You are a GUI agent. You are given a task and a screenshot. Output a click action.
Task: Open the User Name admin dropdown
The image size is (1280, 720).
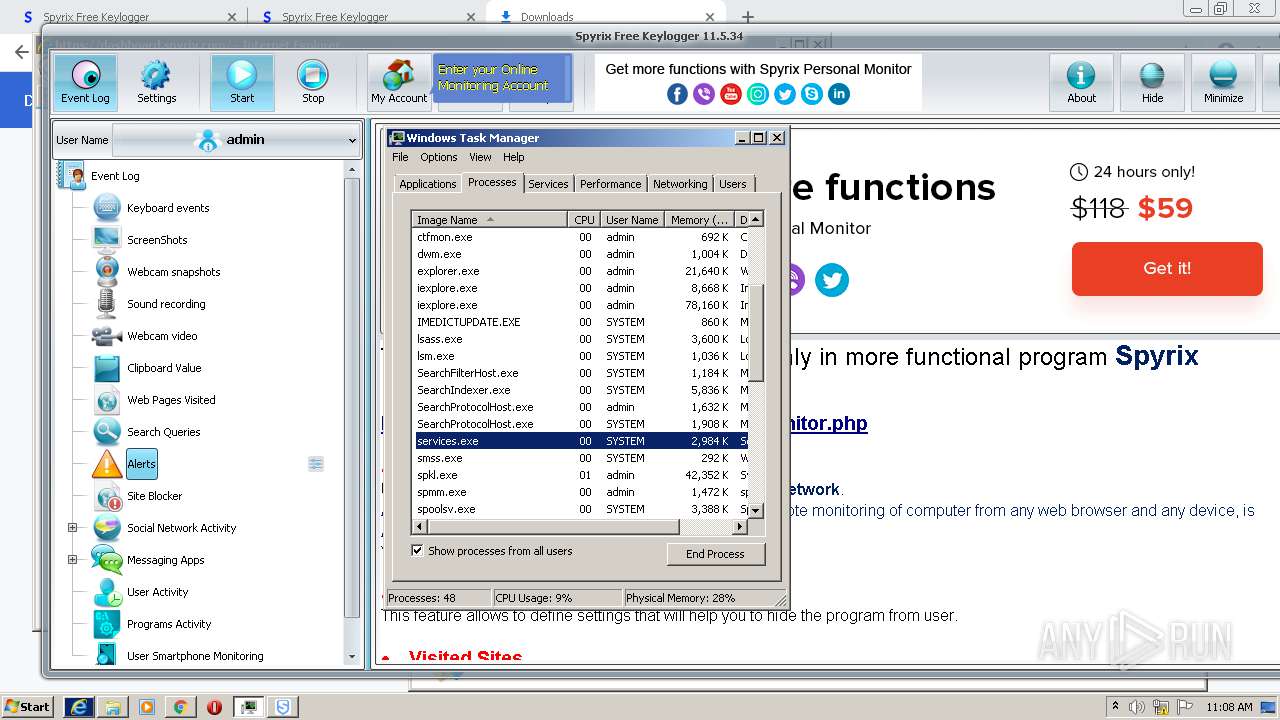coord(236,140)
